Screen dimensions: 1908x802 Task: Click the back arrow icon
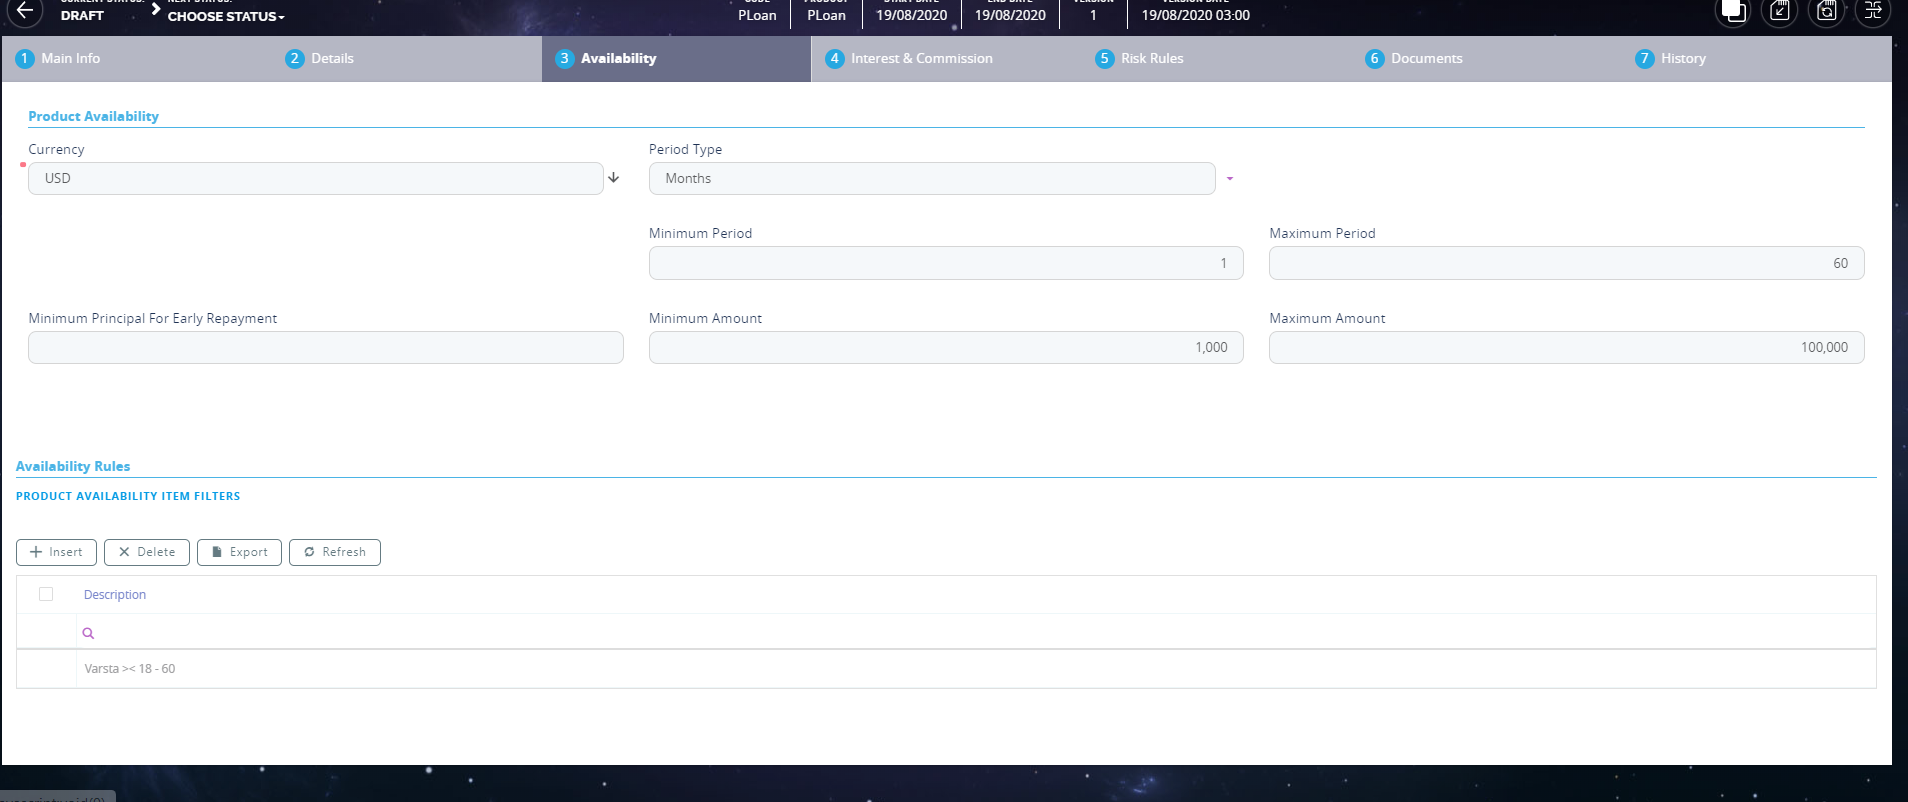25,12
